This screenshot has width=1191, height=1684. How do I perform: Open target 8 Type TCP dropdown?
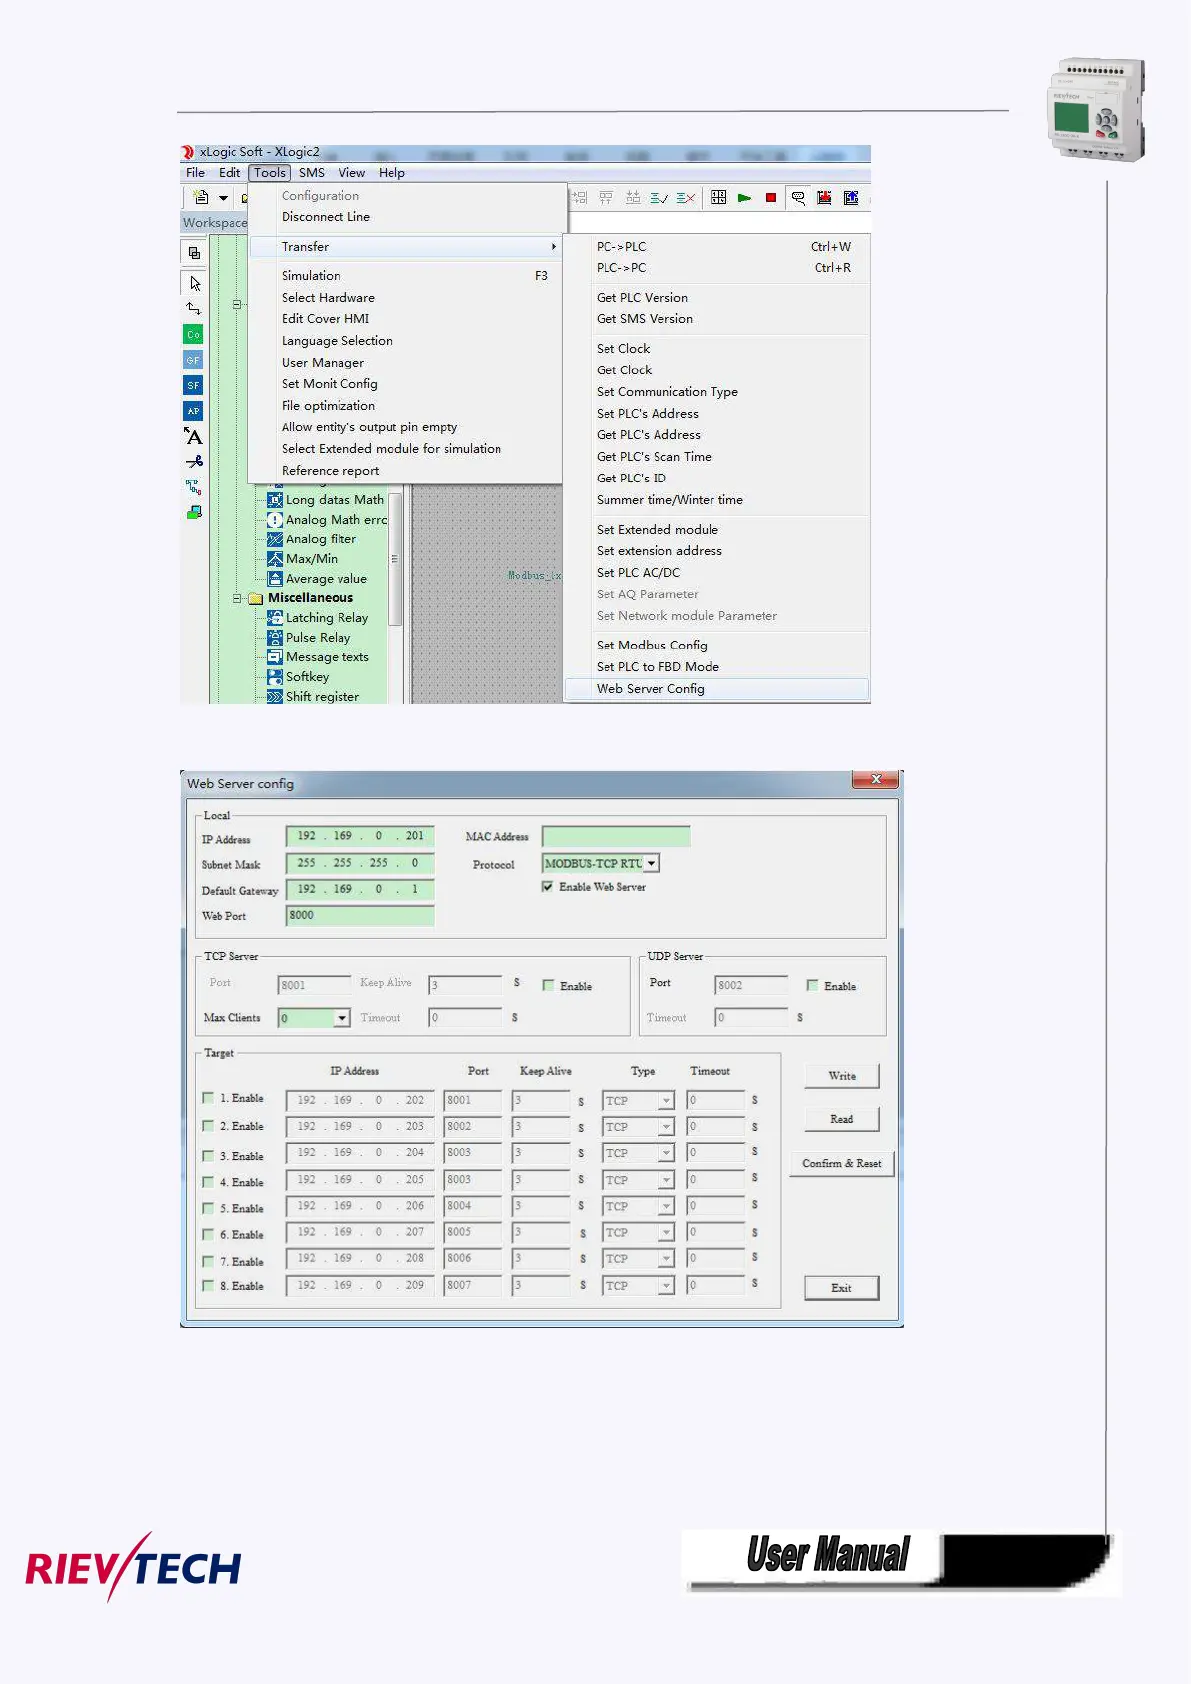666,1286
